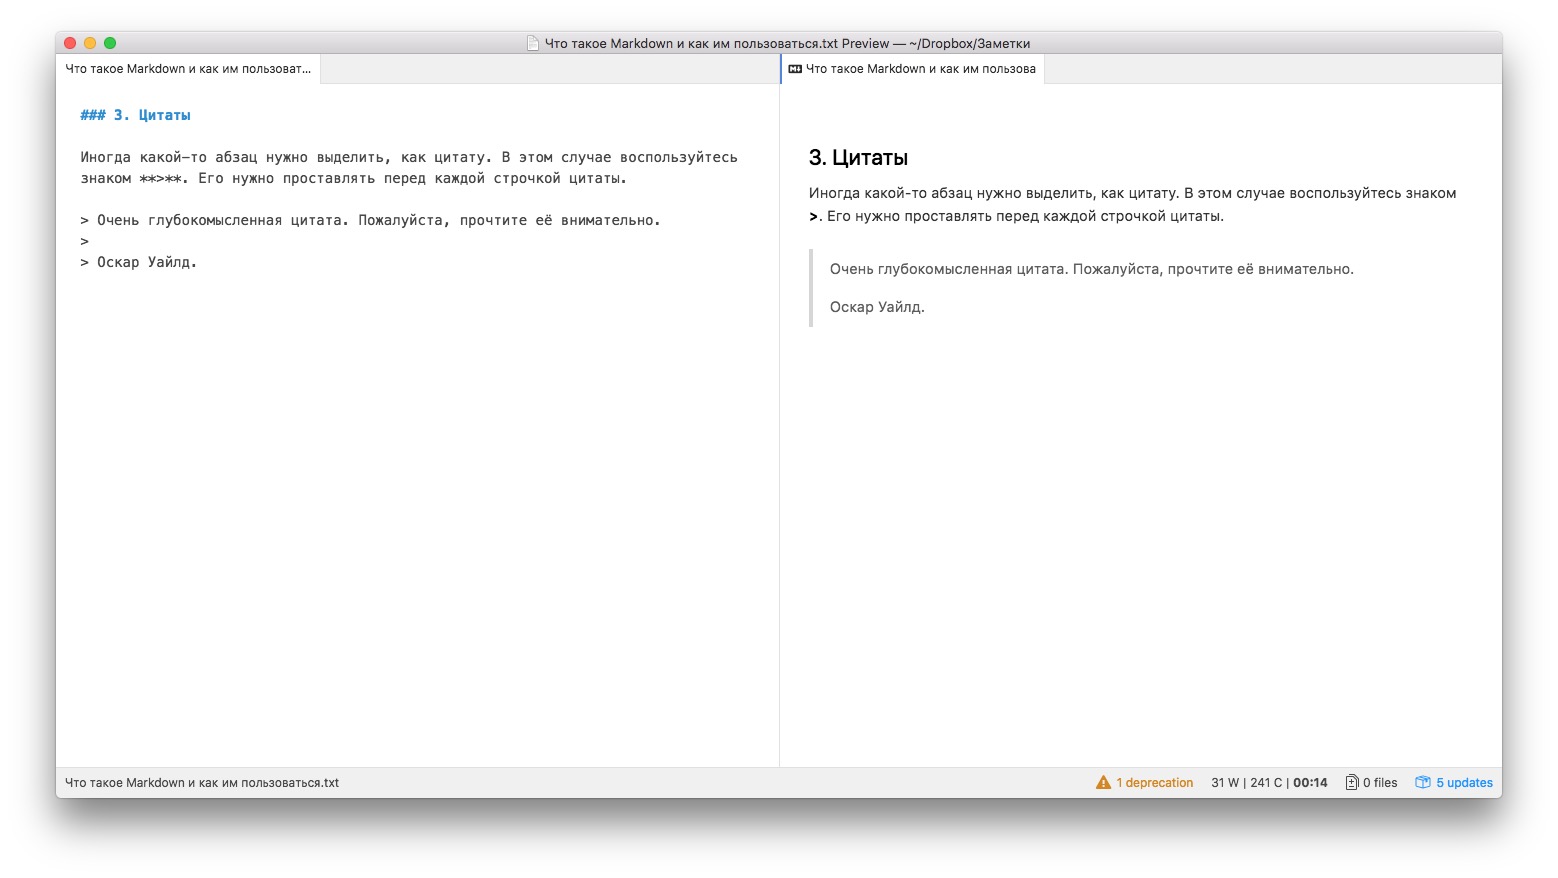Click the file name "Что такое Markdown и как им пользоваться.txt" in status bar
The image size is (1558, 878).
pyautogui.click(x=202, y=783)
